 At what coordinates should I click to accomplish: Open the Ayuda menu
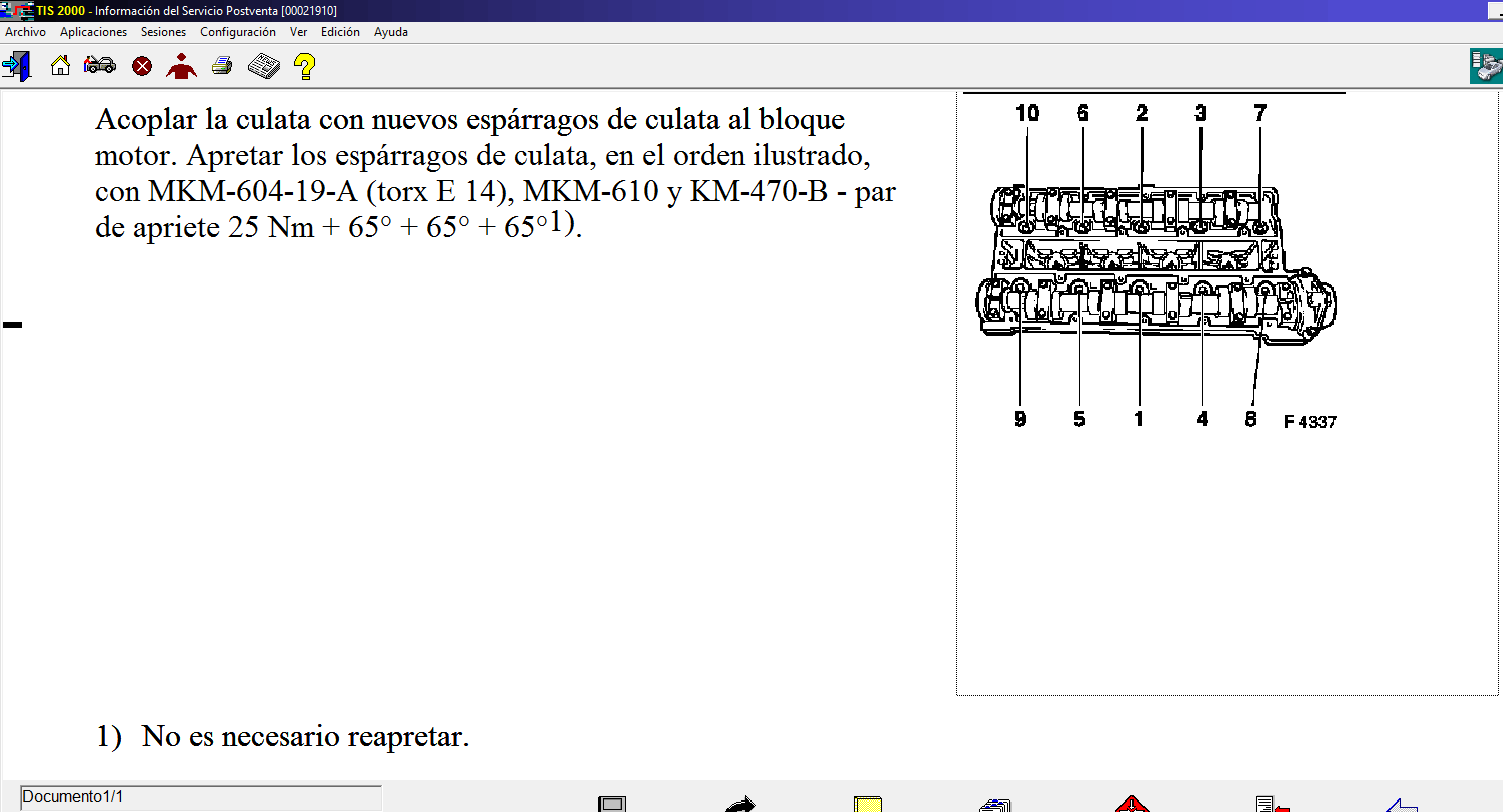tap(391, 32)
